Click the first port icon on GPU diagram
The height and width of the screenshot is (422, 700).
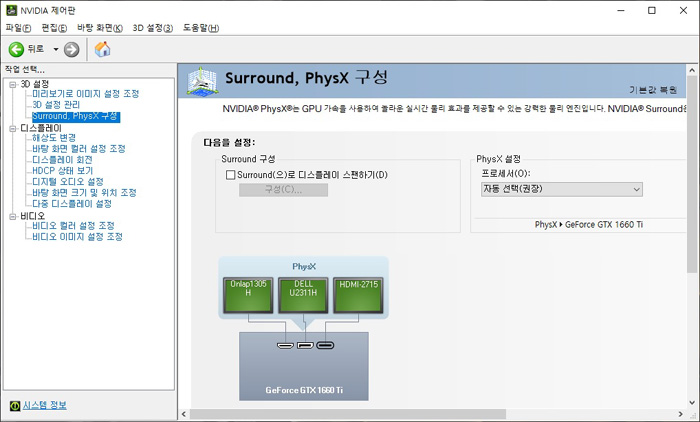(285, 345)
